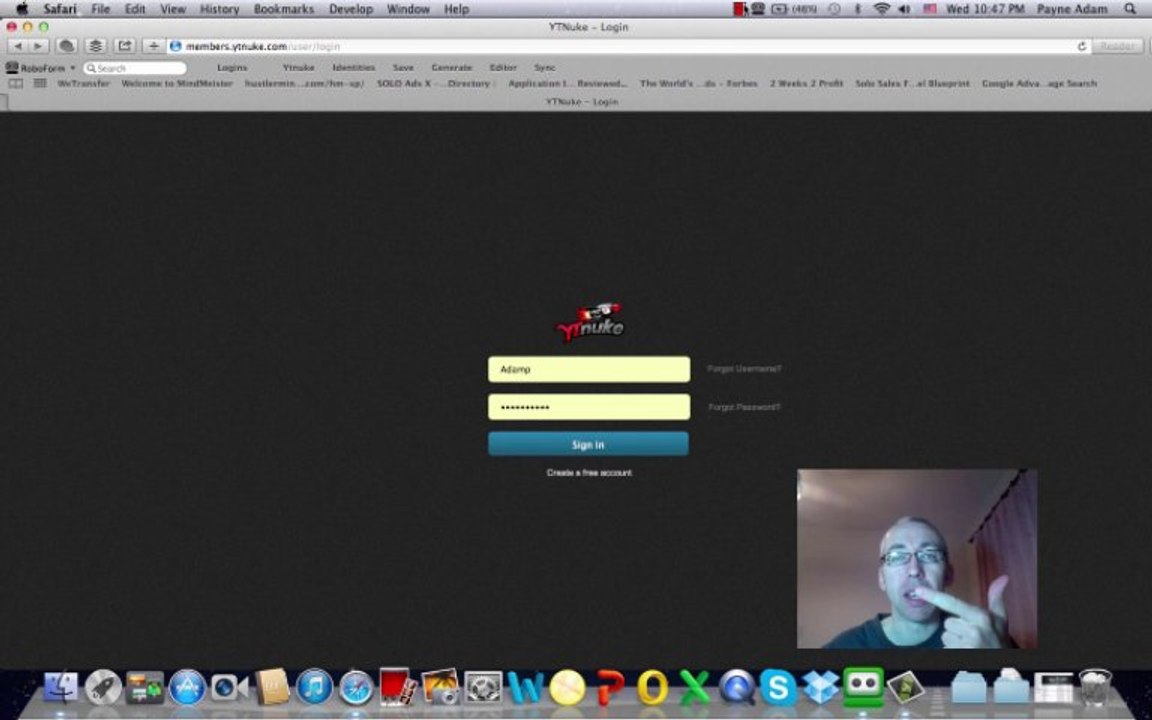1152x720 pixels.
Task: Click the plus Add Bookmark button
Action: pyautogui.click(x=153, y=46)
